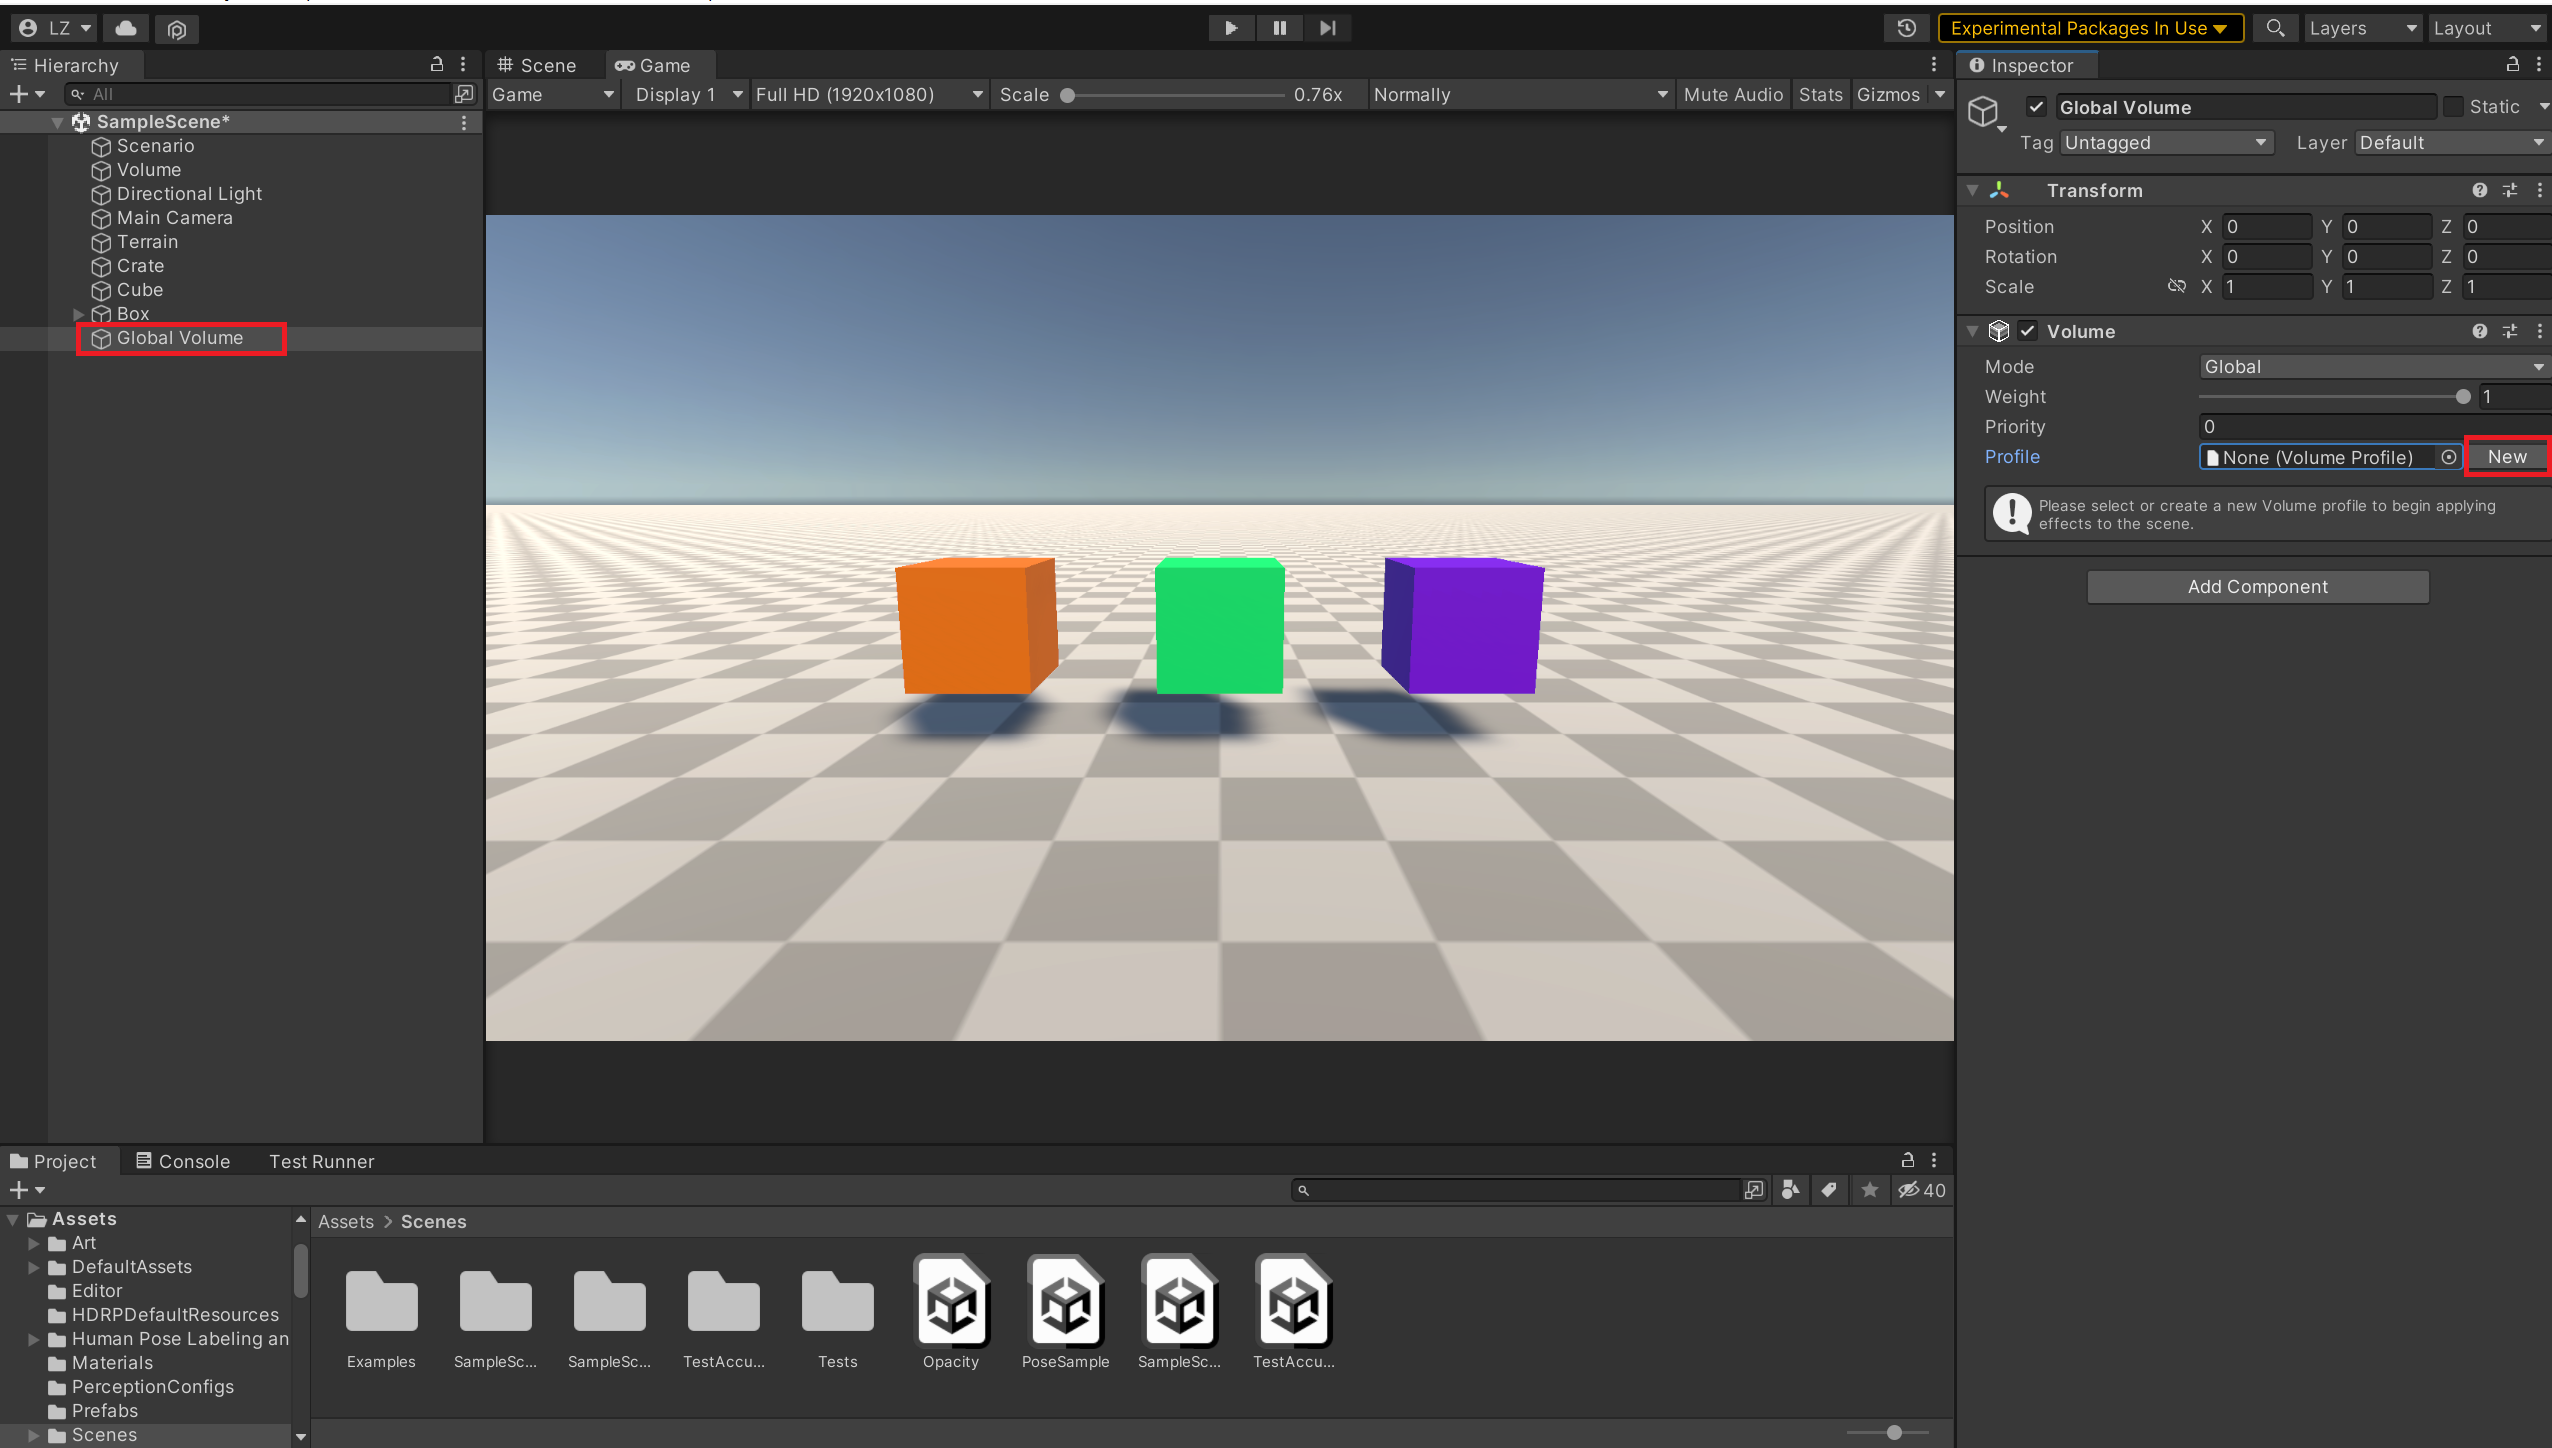Uncheck the Volume component enabled checkbox
Image resolution: width=2552 pixels, height=1448 pixels.
click(2028, 331)
